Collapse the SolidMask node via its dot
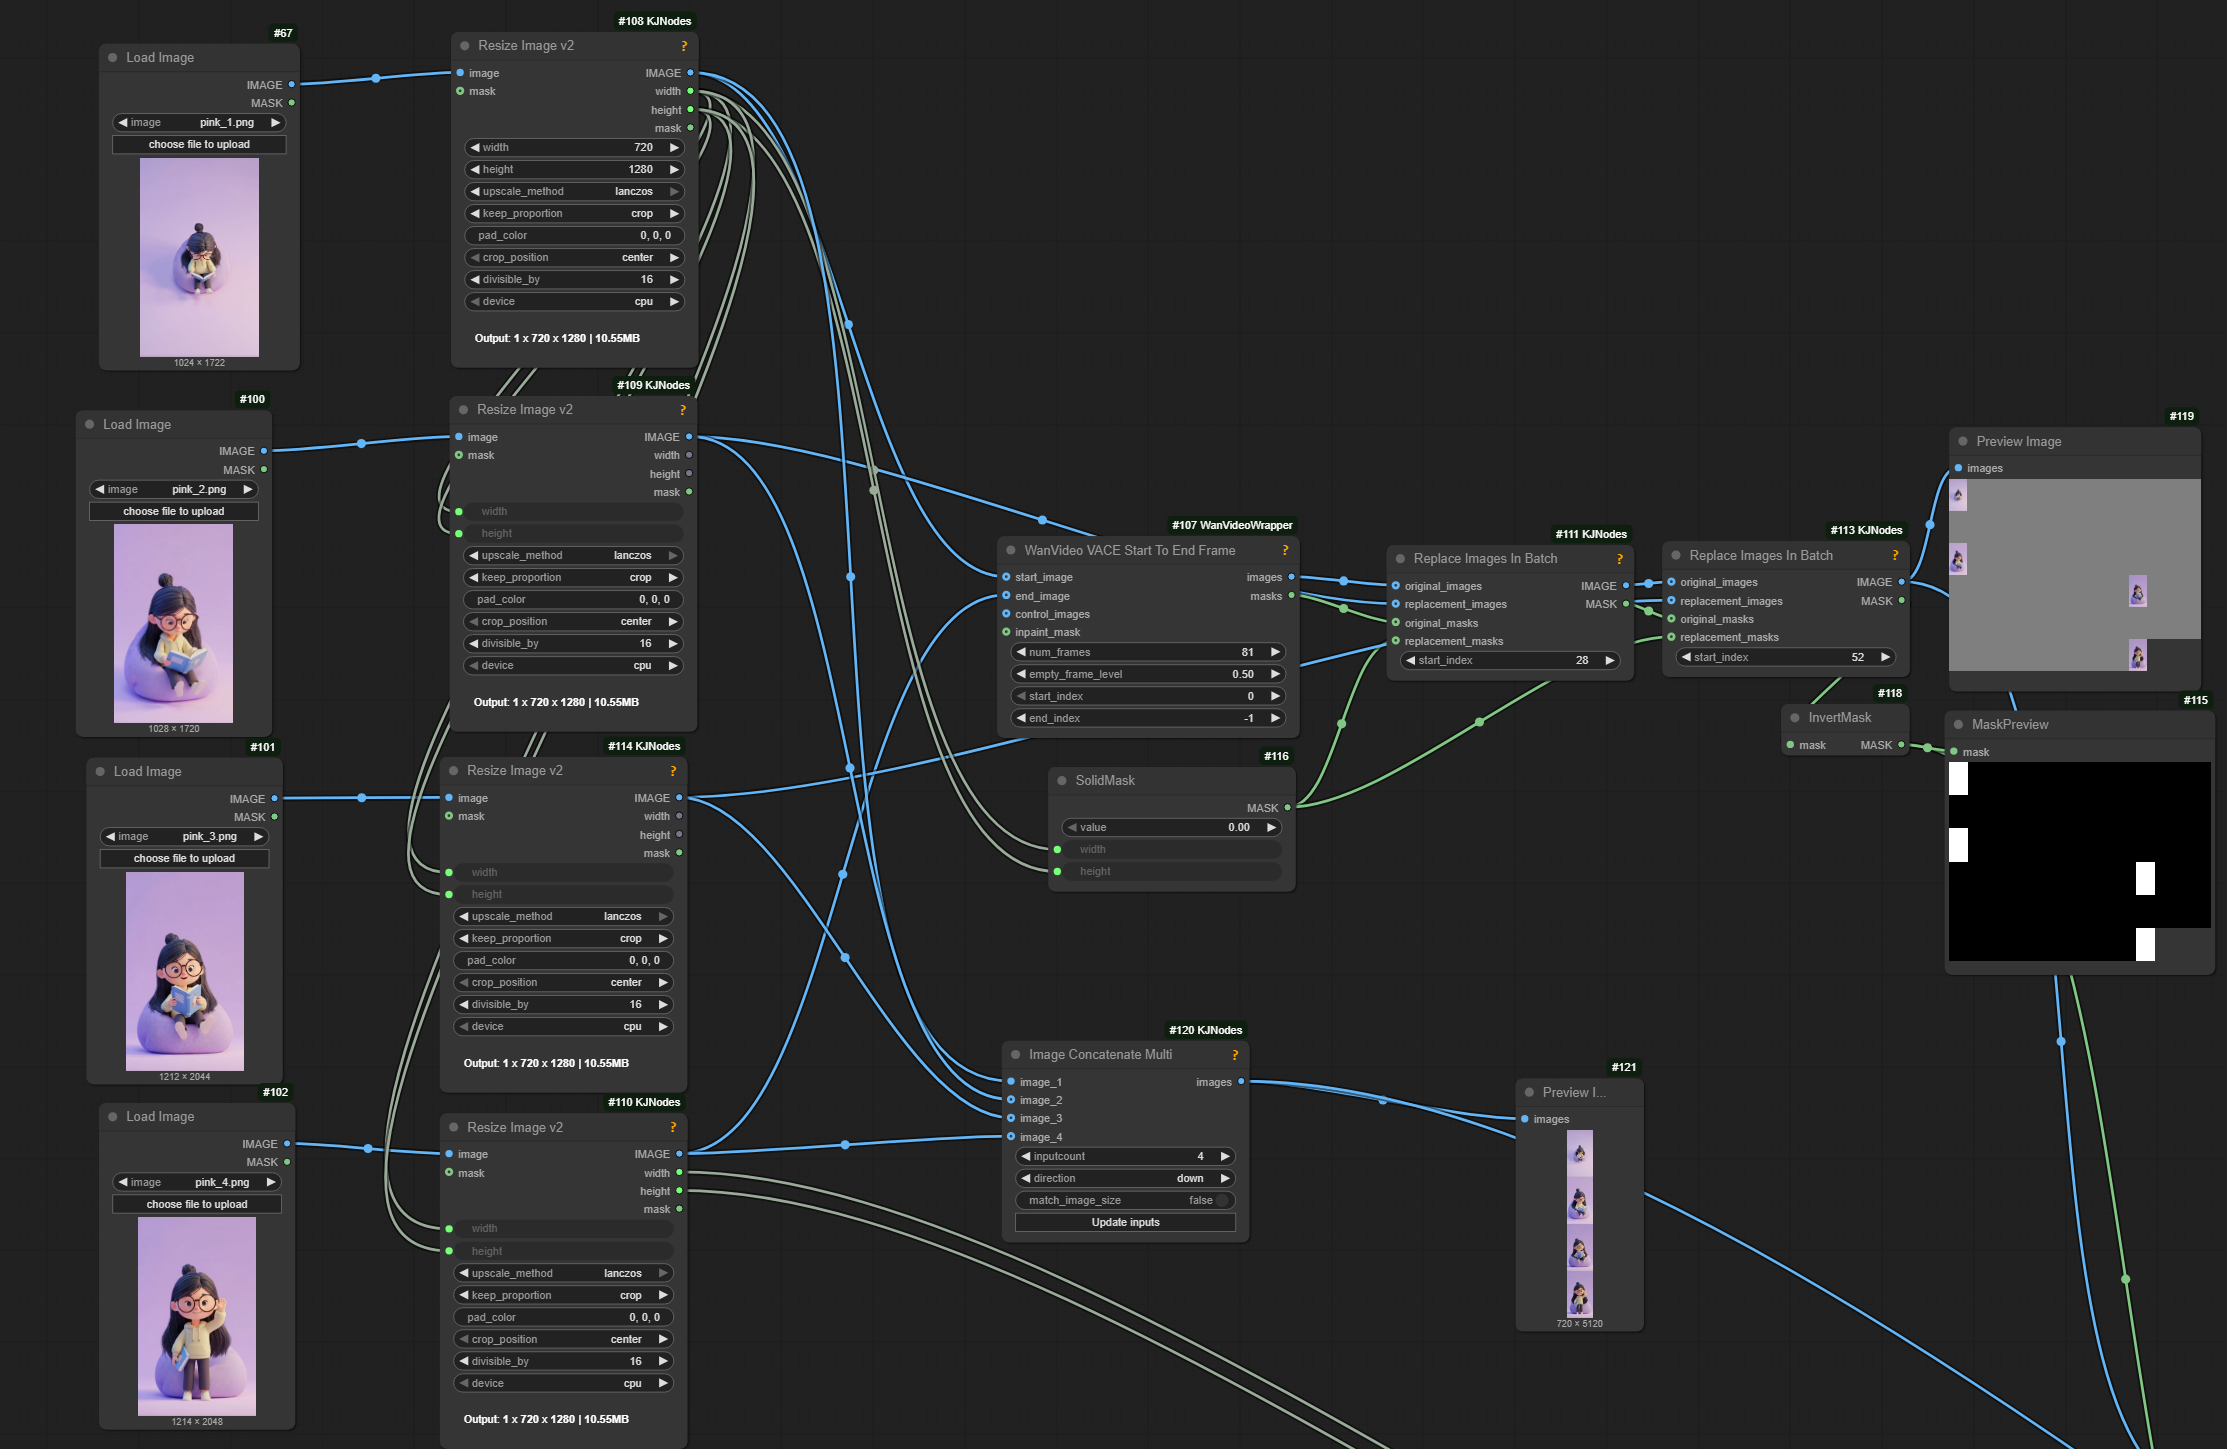 click(1062, 781)
